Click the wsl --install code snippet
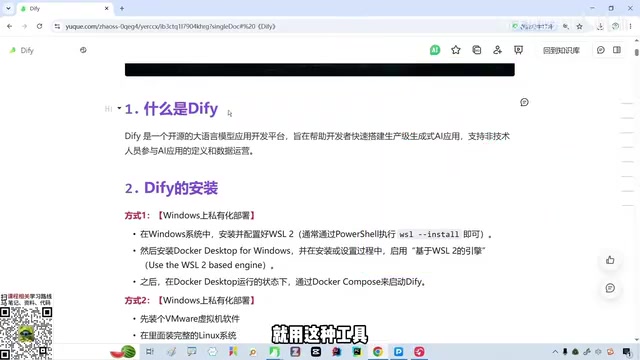The height and width of the screenshot is (360, 640). pos(429,234)
